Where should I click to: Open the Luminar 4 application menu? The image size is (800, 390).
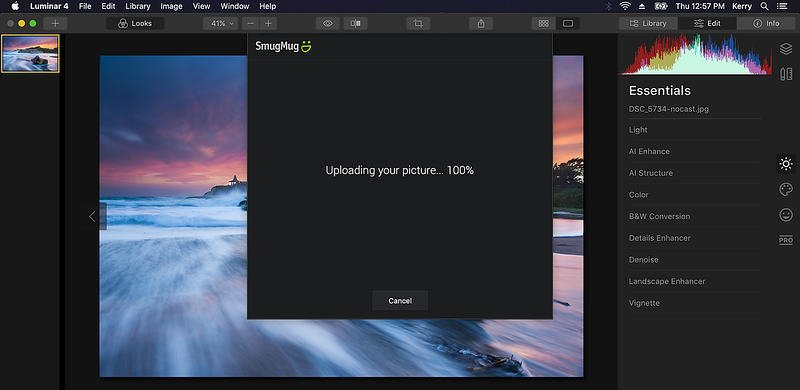point(50,6)
